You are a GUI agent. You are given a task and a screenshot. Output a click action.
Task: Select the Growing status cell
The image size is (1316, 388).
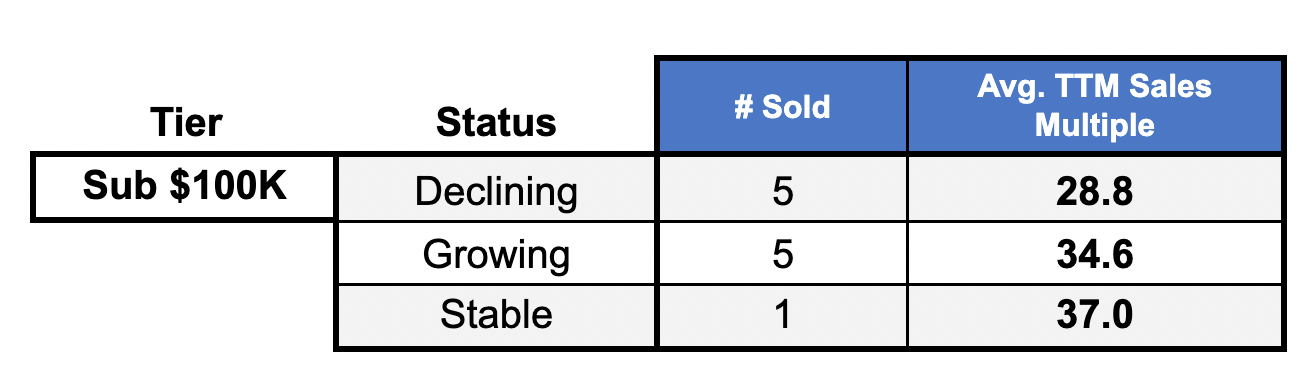[496, 254]
